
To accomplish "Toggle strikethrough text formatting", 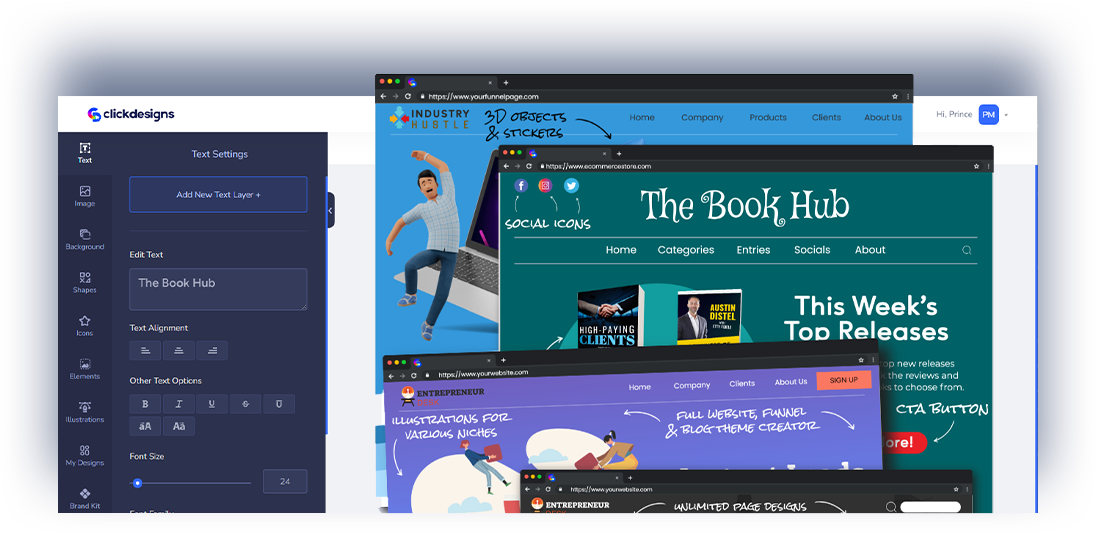I will [245, 404].
